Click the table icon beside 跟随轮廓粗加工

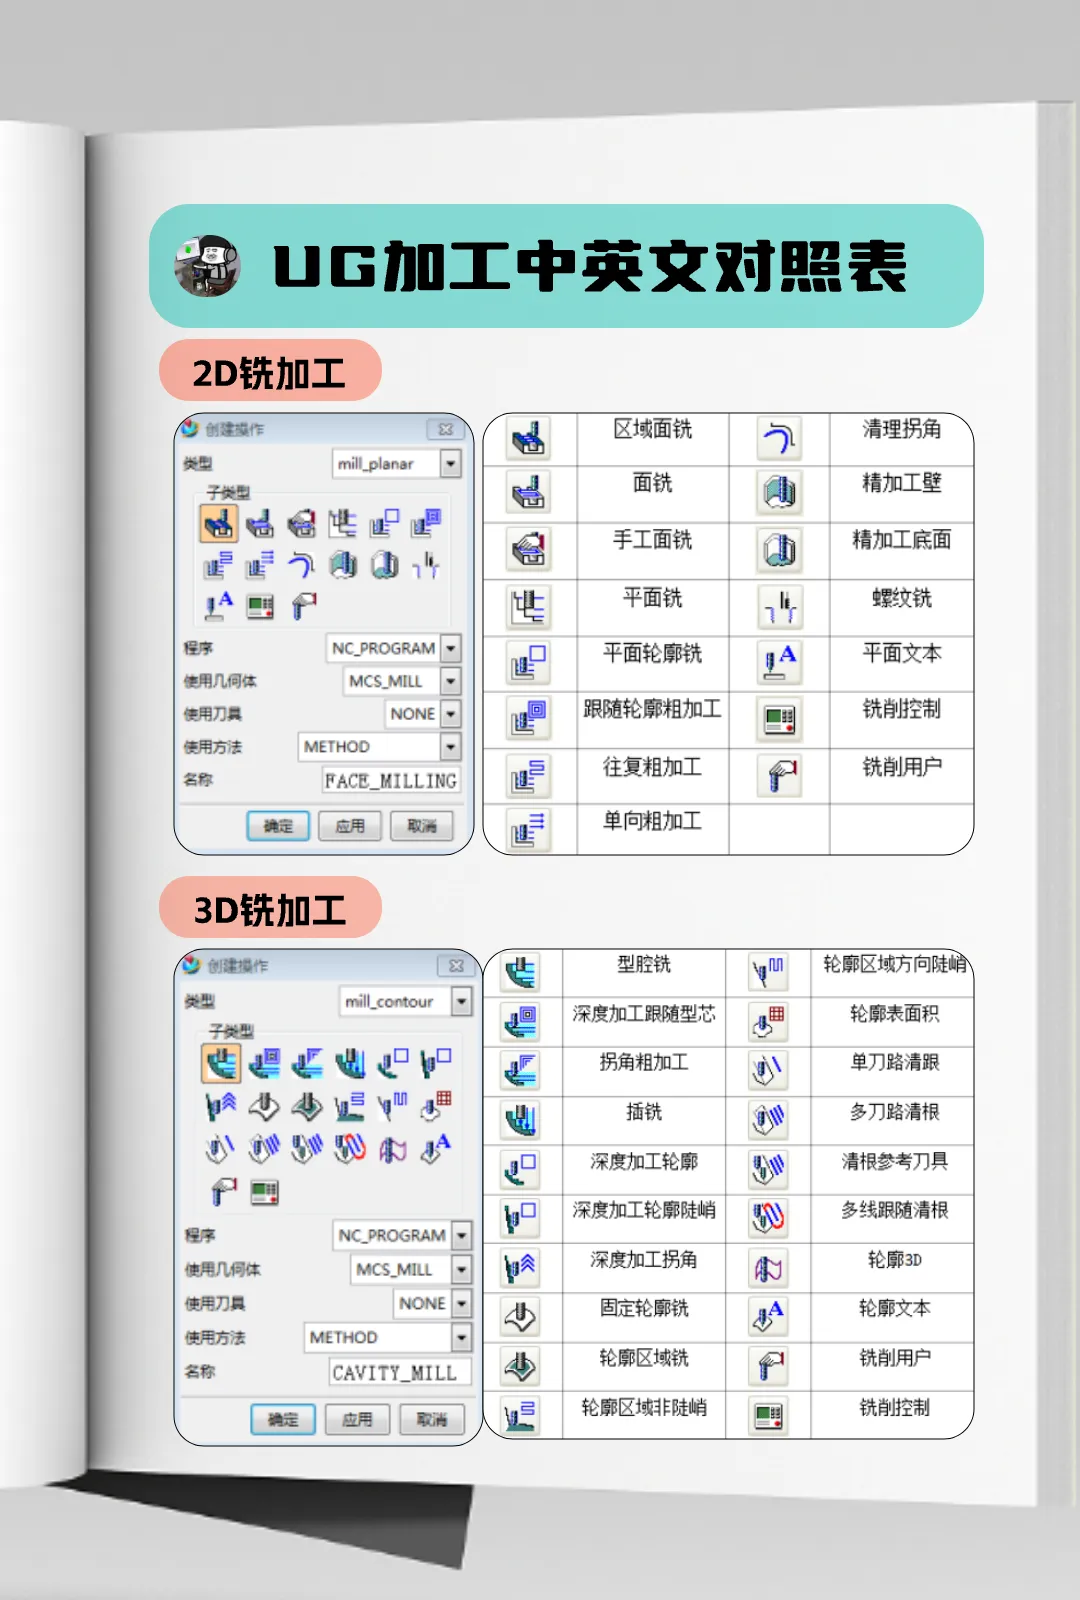(529, 718)
